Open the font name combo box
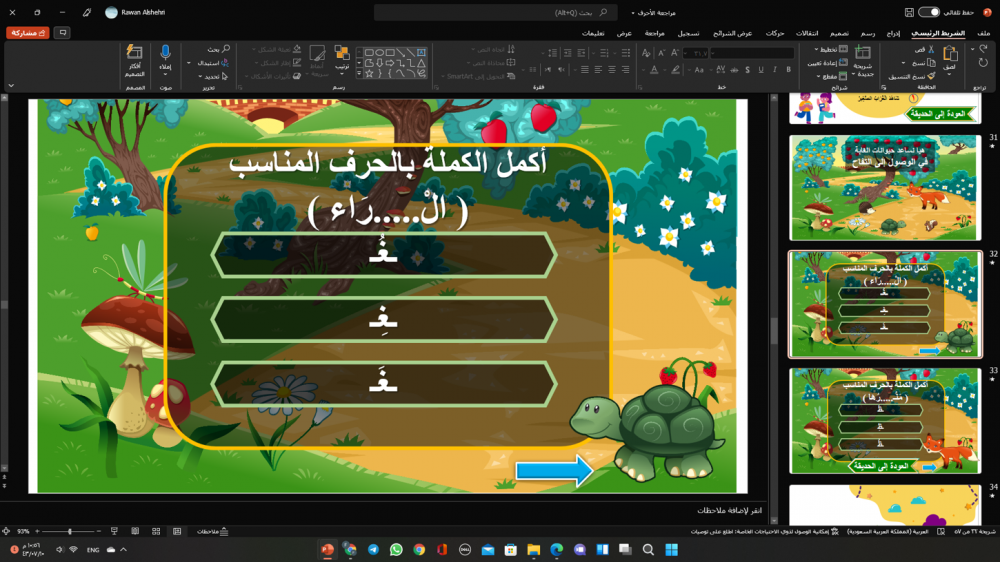The image size is (1000, 562). (753, 54)
